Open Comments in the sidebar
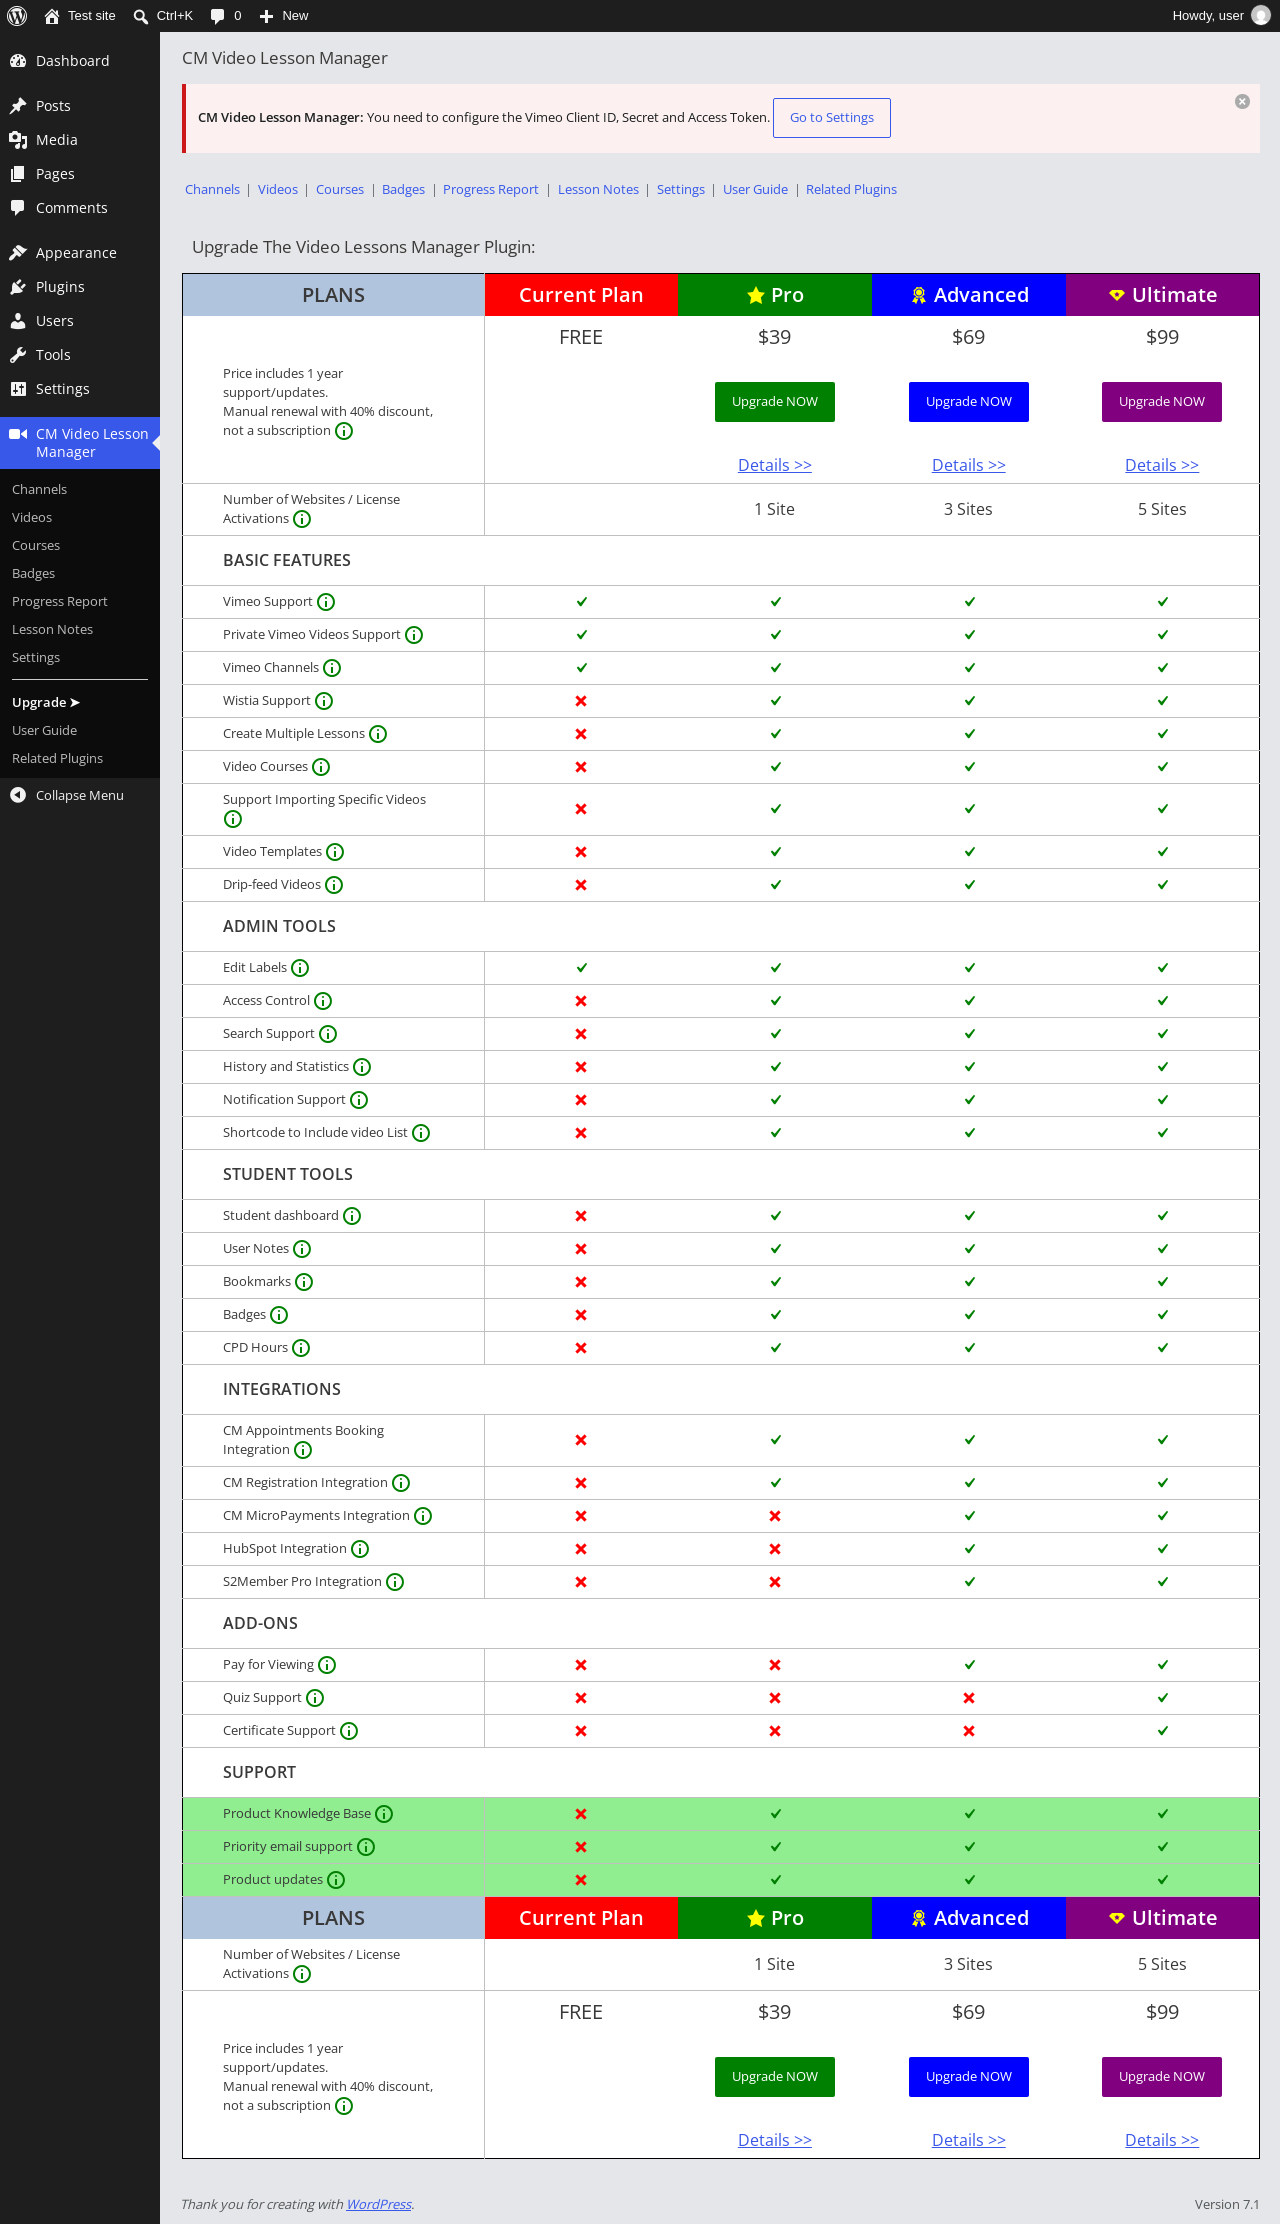 80,208
